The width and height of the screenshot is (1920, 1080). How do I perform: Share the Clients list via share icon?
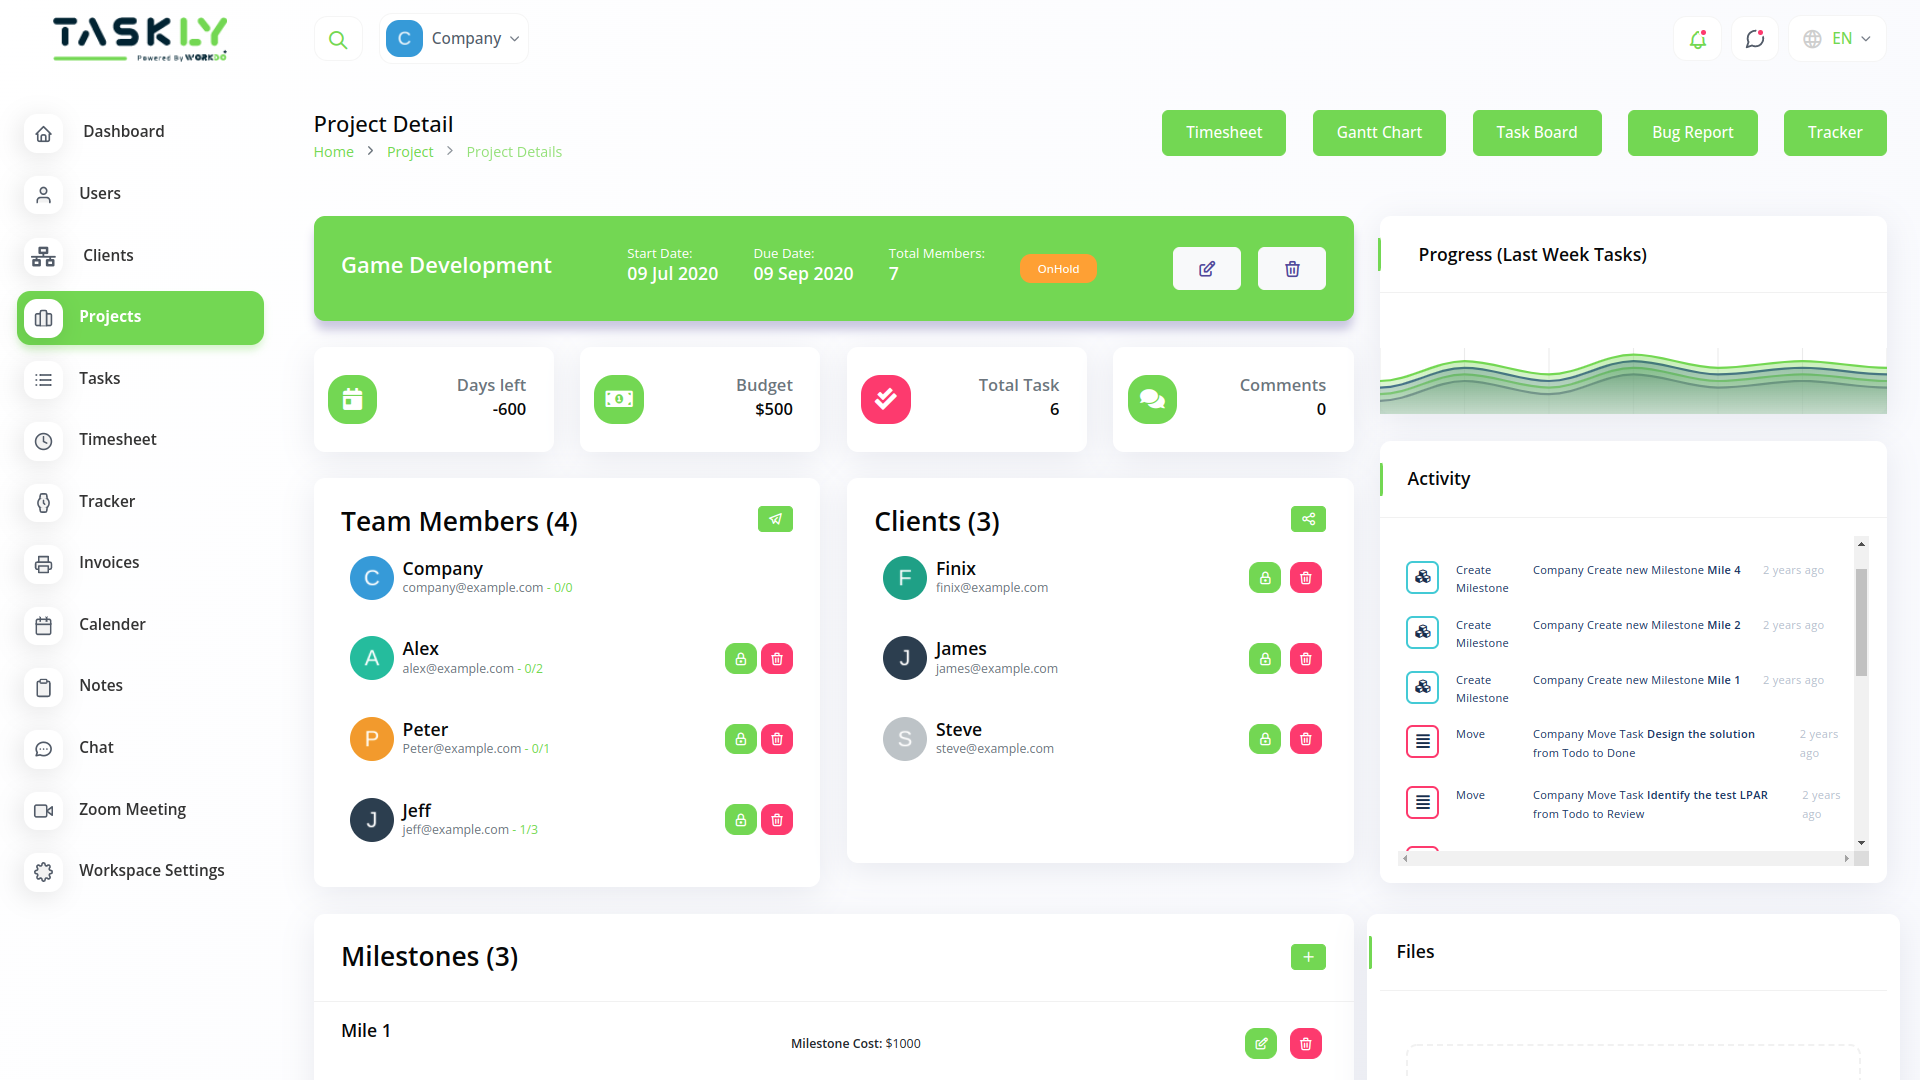[x=1308, y=519]
